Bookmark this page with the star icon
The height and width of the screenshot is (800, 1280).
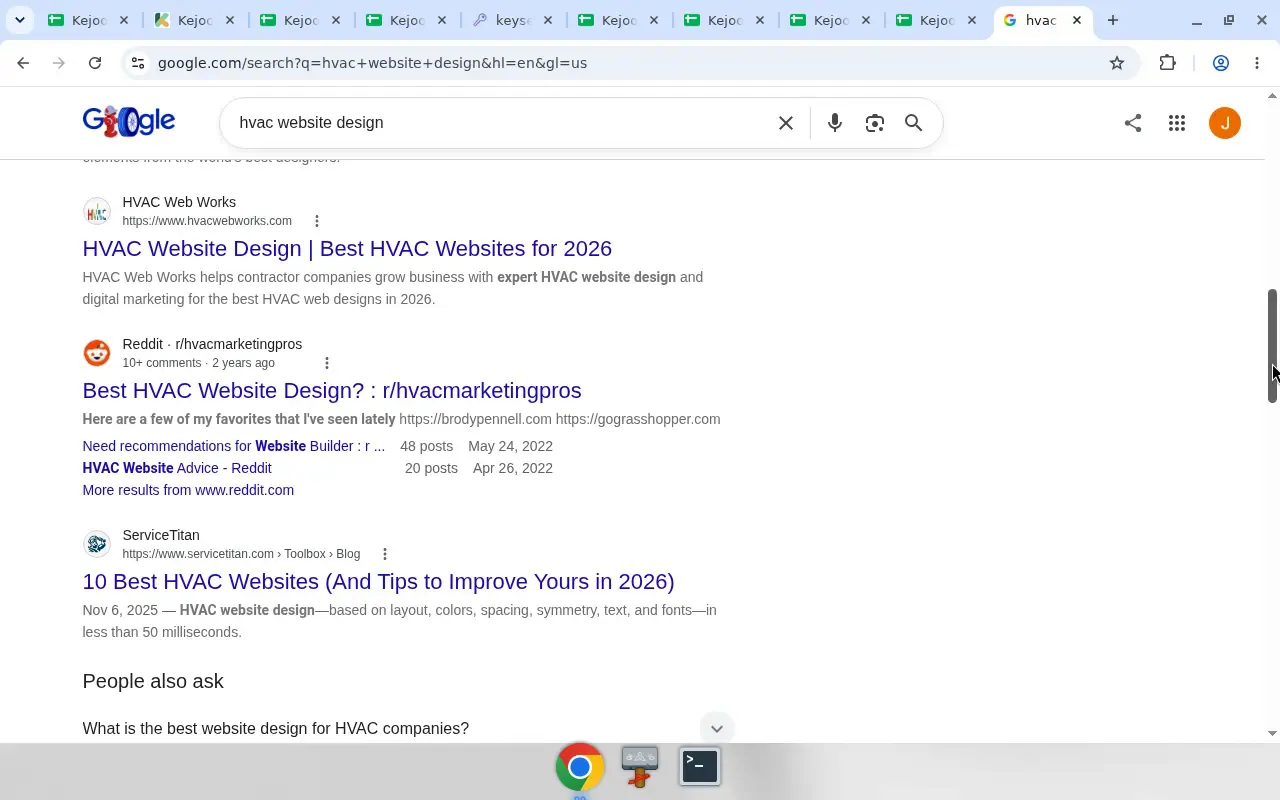[1117, 63]
